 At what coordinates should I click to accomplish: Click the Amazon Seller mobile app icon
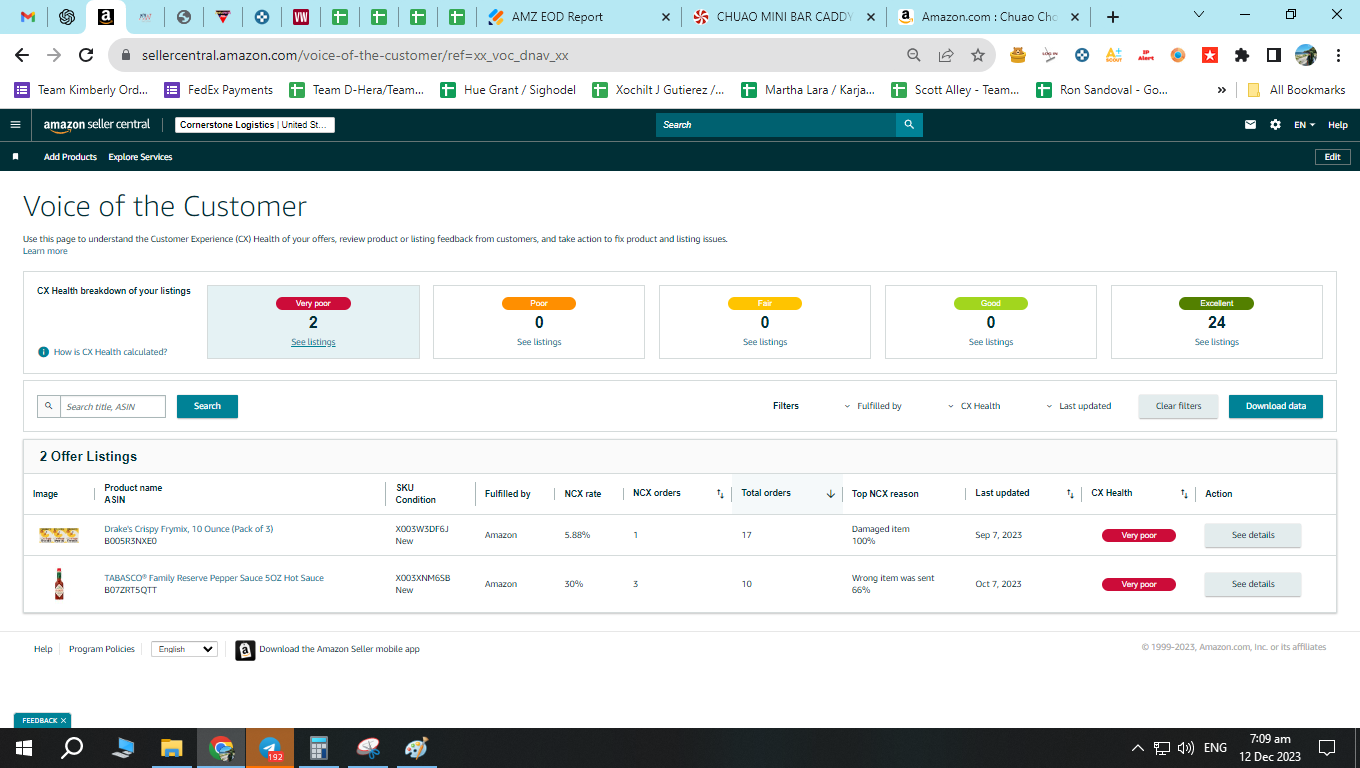point(245,650)
